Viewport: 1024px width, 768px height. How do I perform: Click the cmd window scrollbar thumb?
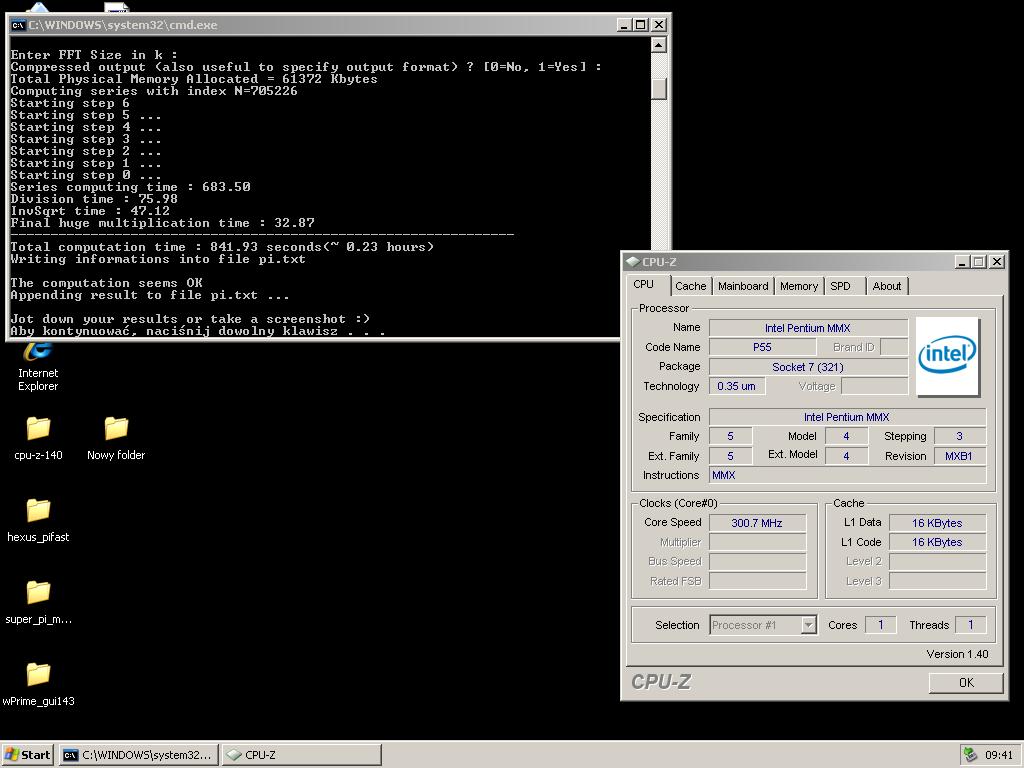tap(659, 88)
